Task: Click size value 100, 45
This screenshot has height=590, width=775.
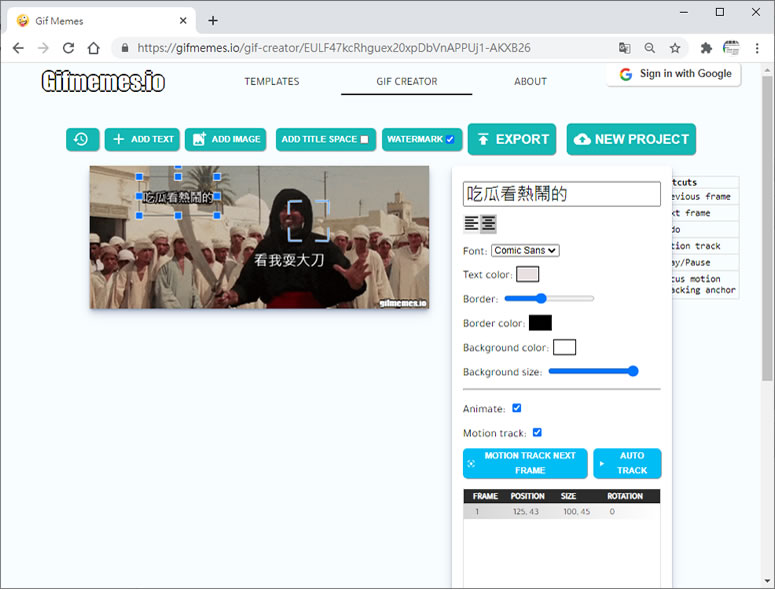Action: pos(576,511)
